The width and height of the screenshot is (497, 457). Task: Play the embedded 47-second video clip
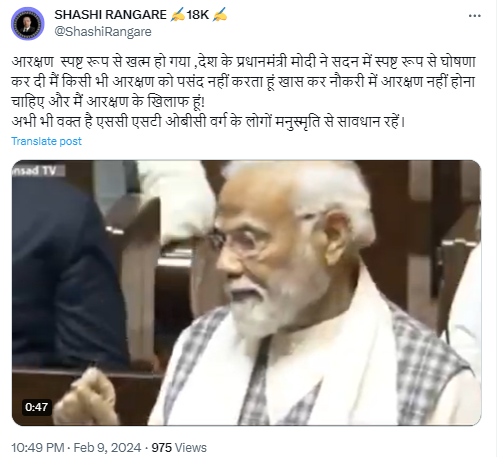(x=246, y=293)
